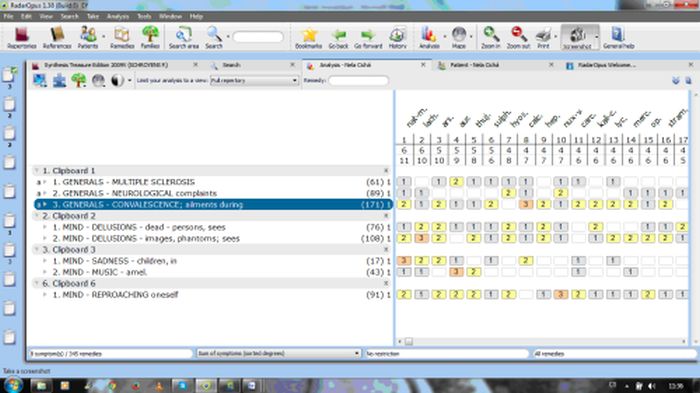Image resolution: width=700 pixels, height=393 pixels.
Task: Open the File menu
Action: (8, 17)
